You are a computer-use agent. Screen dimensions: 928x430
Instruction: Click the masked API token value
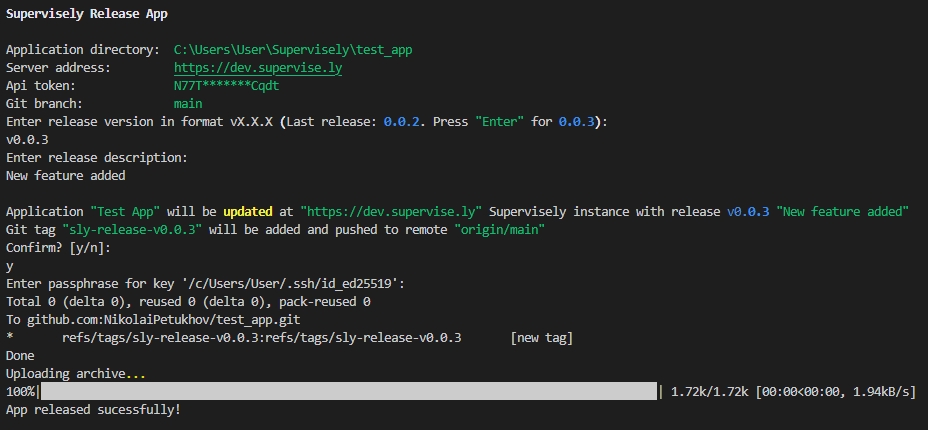[x=226, y=86]
